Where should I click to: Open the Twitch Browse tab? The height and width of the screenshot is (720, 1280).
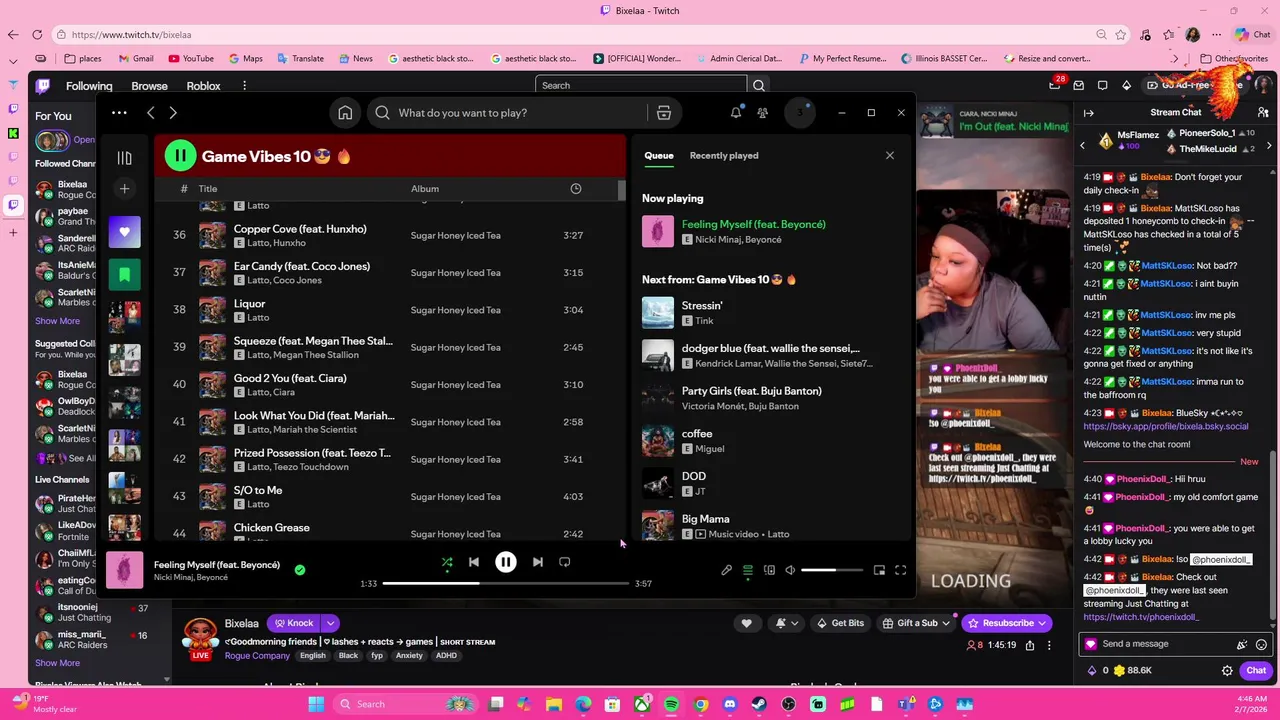click(x=149, y=86)
